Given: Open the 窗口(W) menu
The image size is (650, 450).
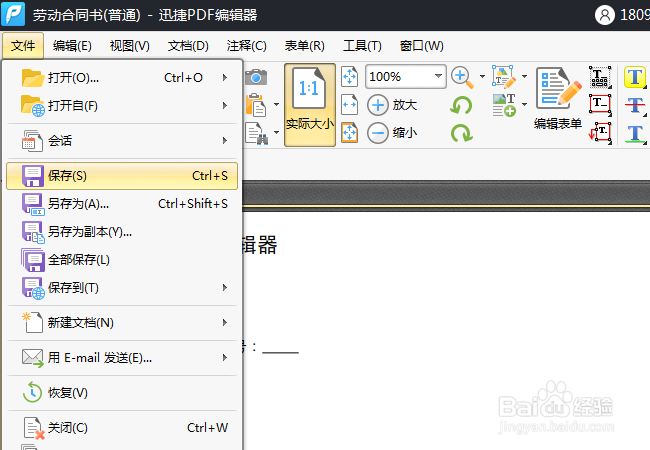Looking at the screenshot, I should [421, 46].
